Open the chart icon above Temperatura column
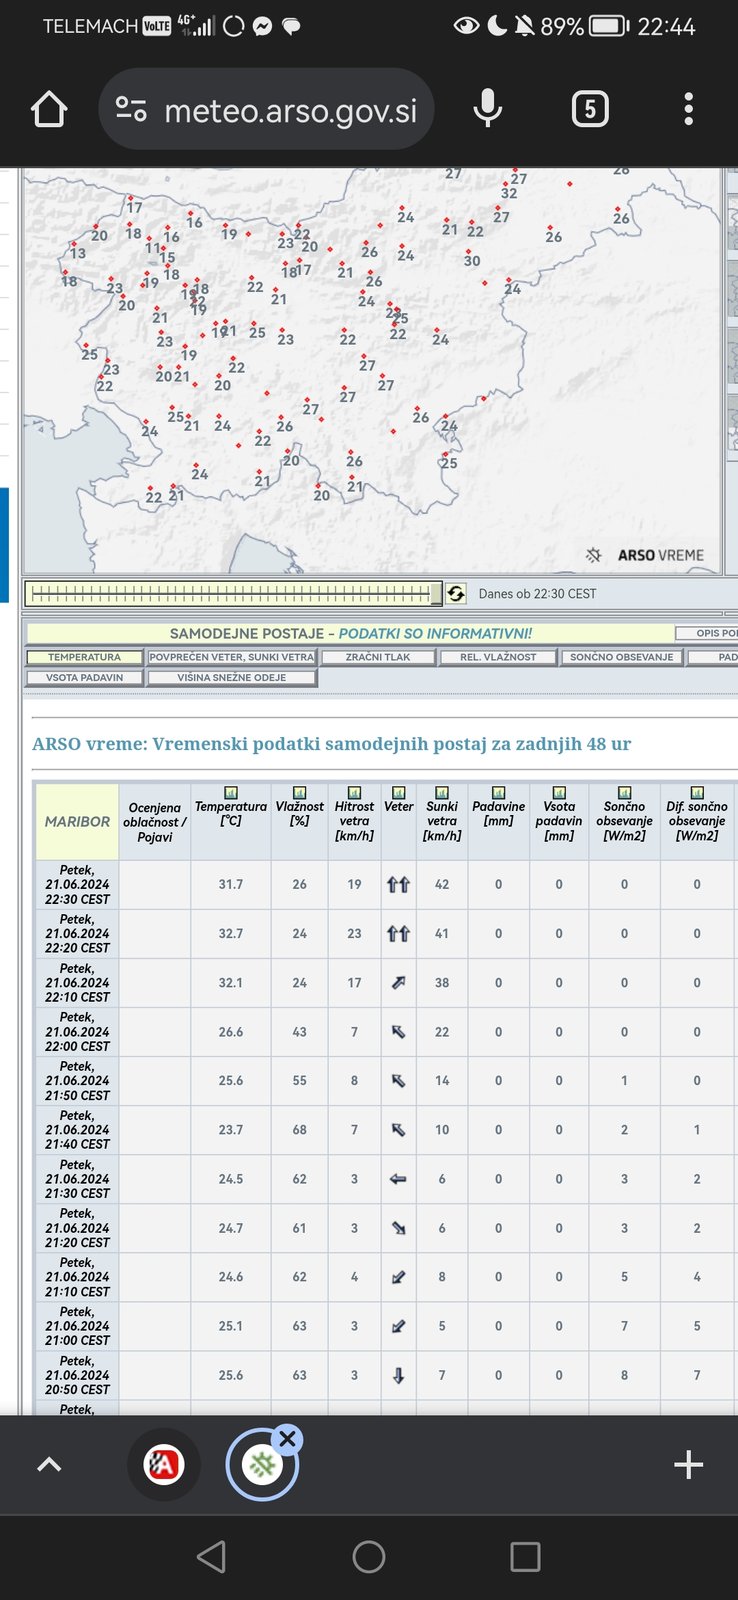 pos(231,792)
